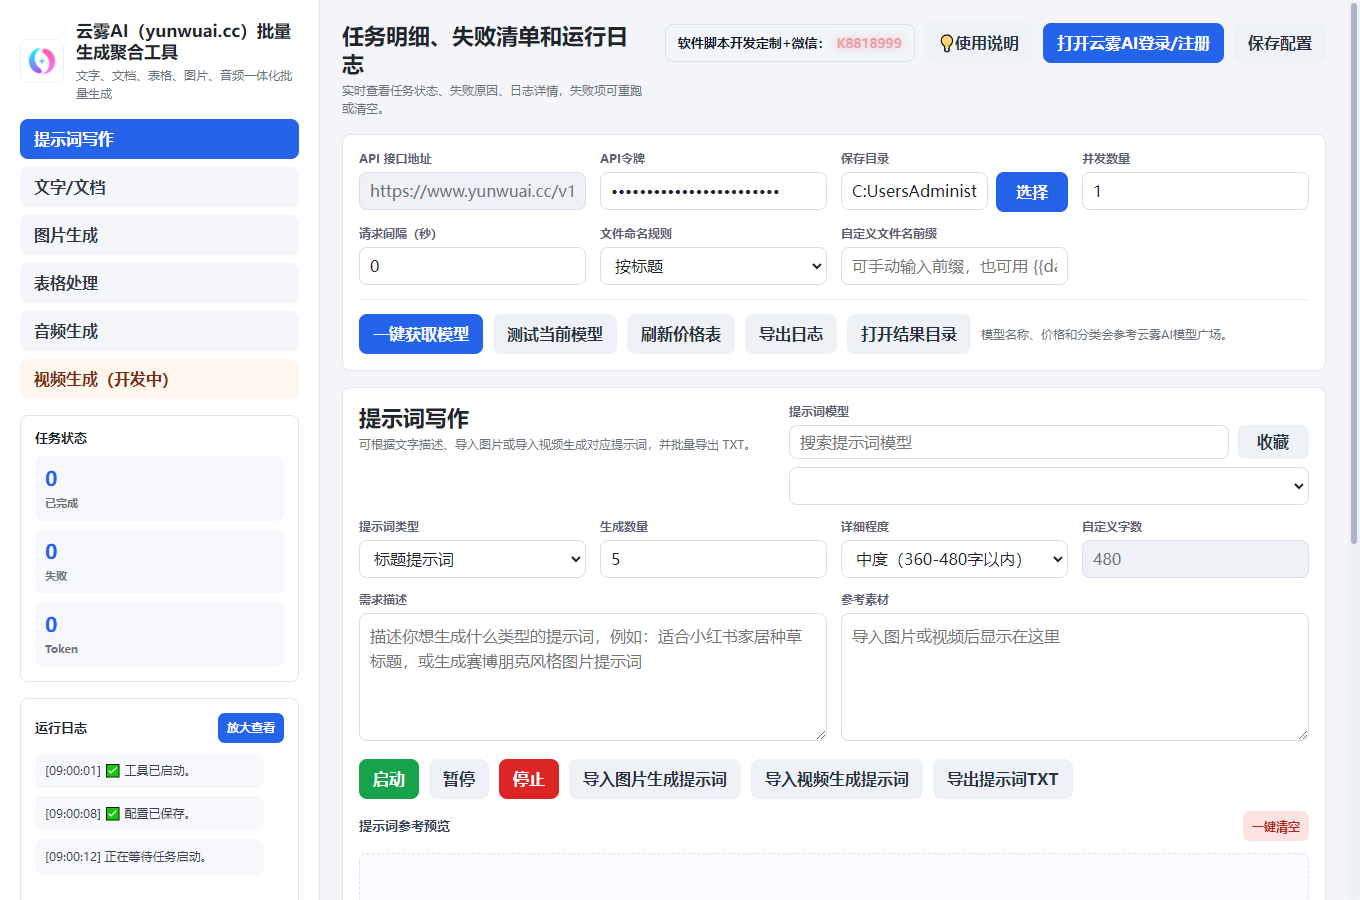Click the 打开结果目录 button
This screenshot has height=900, width=1360.
tap(909, 334)
